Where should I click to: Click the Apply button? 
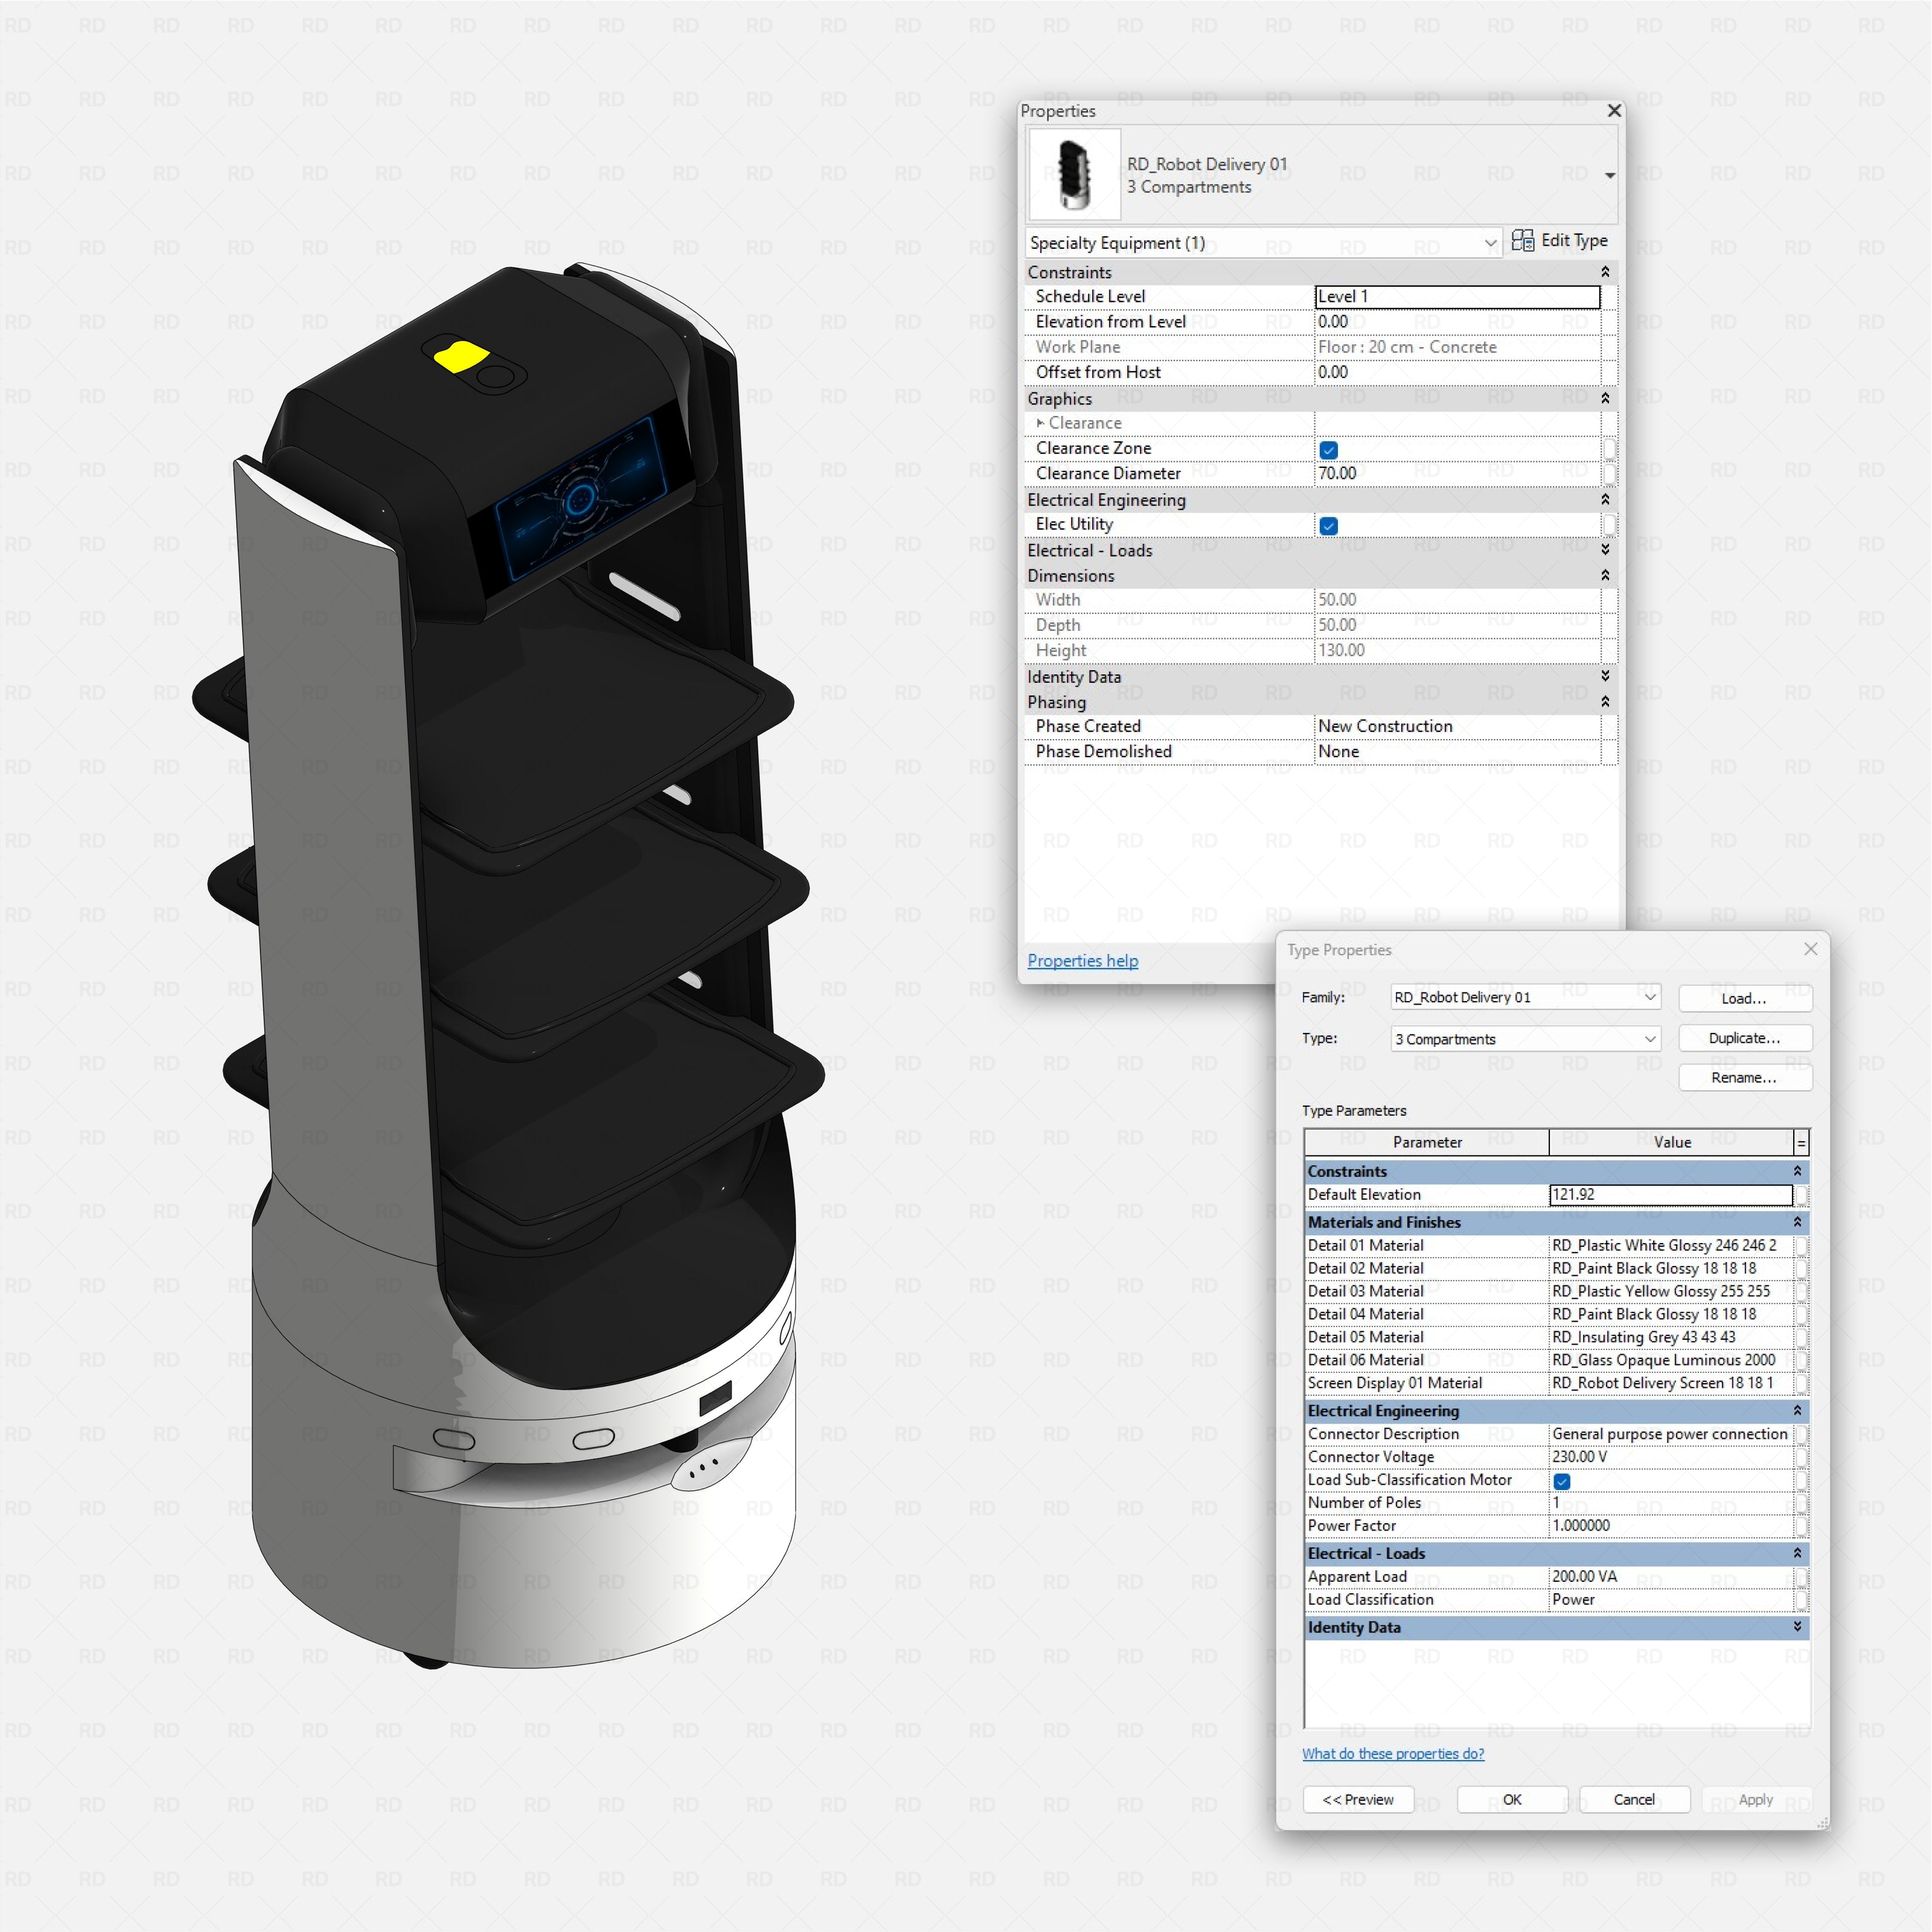click(x=1756, y=1800)
